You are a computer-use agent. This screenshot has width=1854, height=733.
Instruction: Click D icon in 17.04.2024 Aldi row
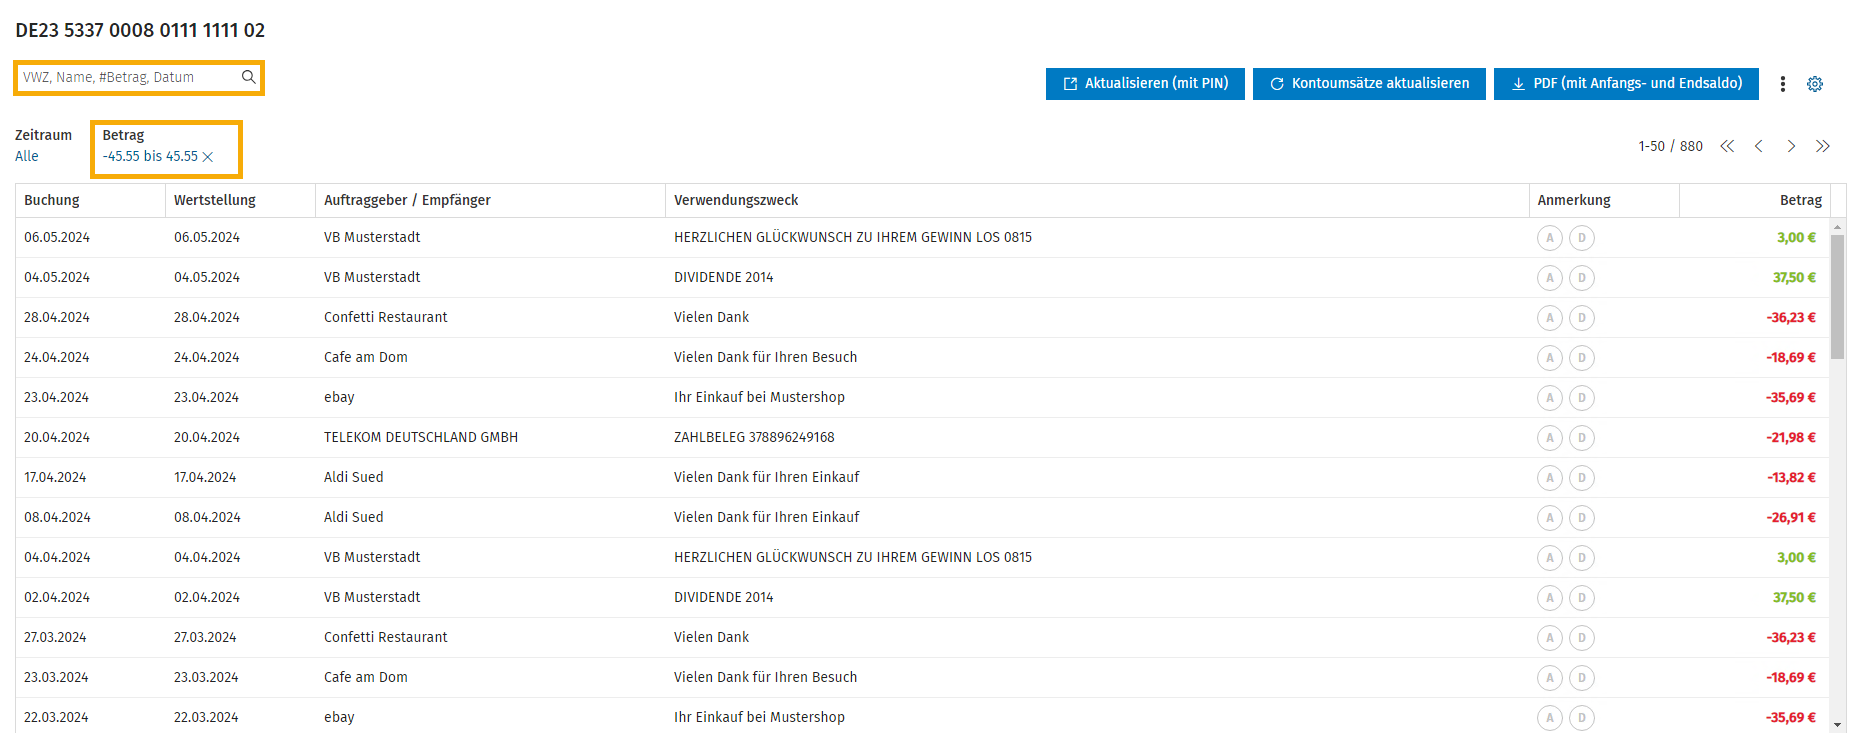1582,478
